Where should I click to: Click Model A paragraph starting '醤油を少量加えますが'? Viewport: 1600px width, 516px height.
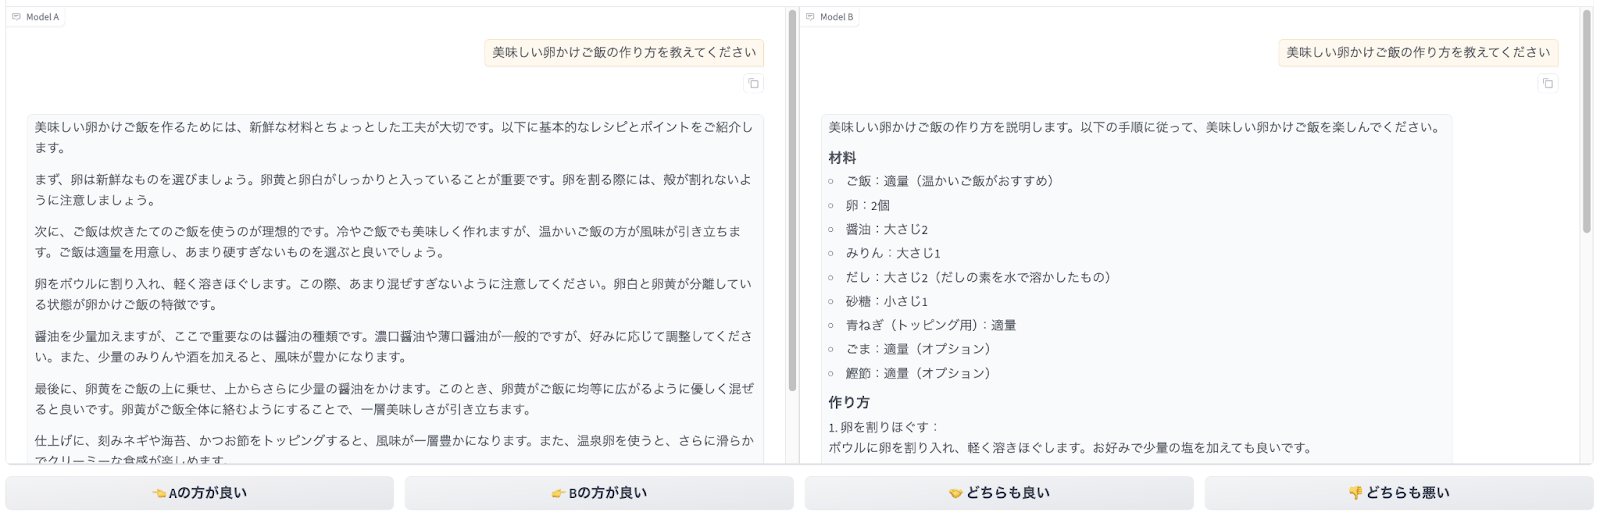coord(394,346)
